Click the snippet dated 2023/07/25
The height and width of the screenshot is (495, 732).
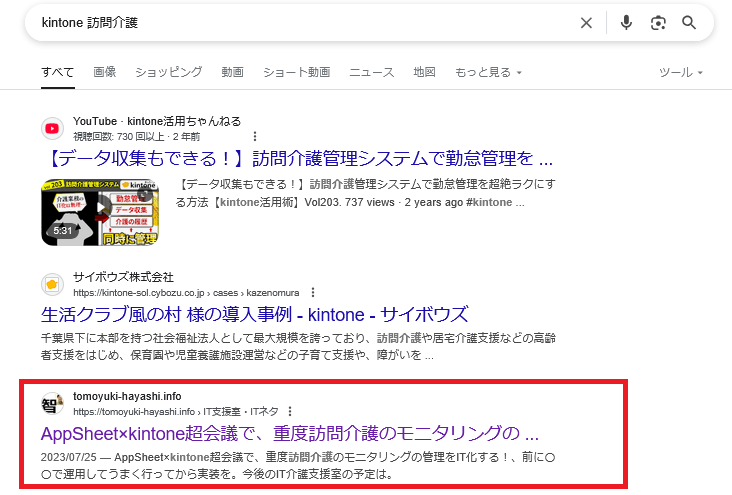click(298, 466)
